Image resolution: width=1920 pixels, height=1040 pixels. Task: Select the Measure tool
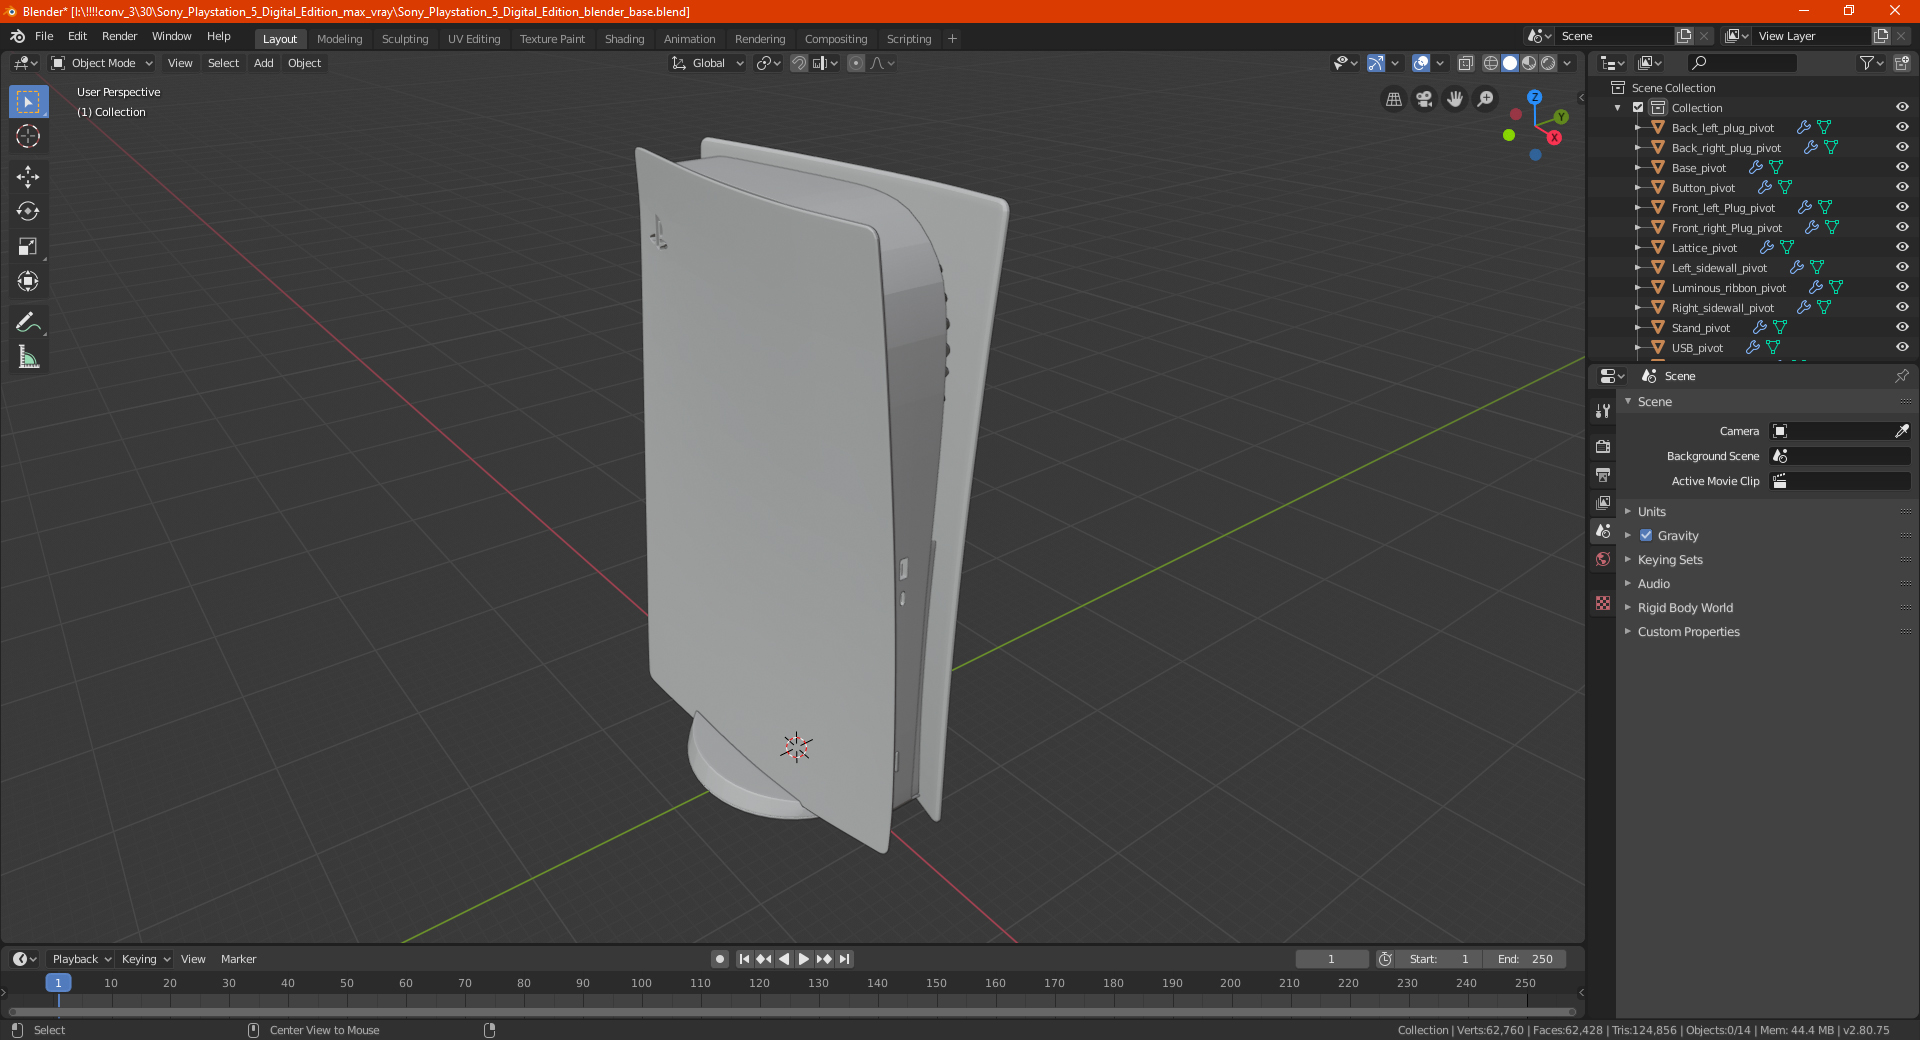click(x=28, y=357)
